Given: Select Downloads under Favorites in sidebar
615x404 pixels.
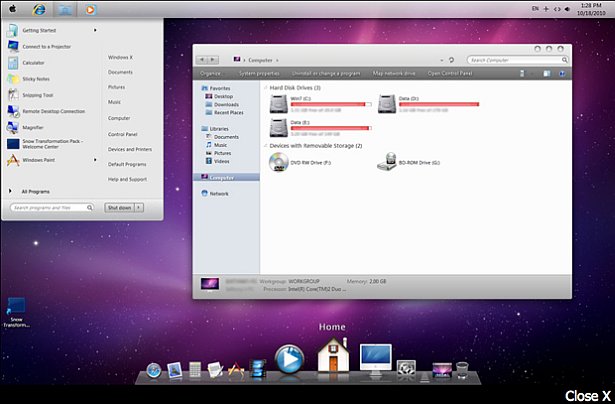Looking at the screenshot, I should pos(225,104).
